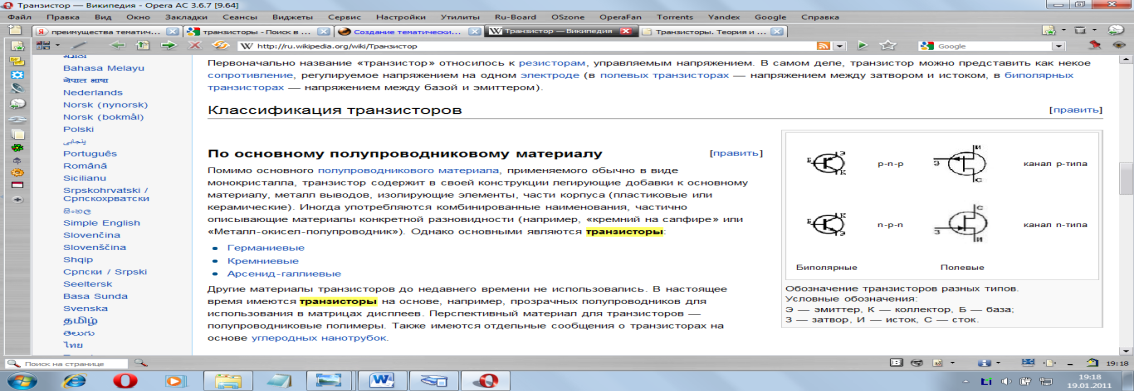Open the полупроводникового материала link
The height and width of the screenshot is (391, 1134).
(409, 170)
